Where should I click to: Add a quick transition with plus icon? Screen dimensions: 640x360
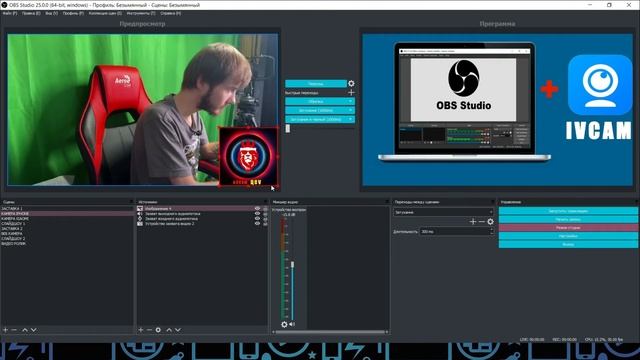[351, 93]
